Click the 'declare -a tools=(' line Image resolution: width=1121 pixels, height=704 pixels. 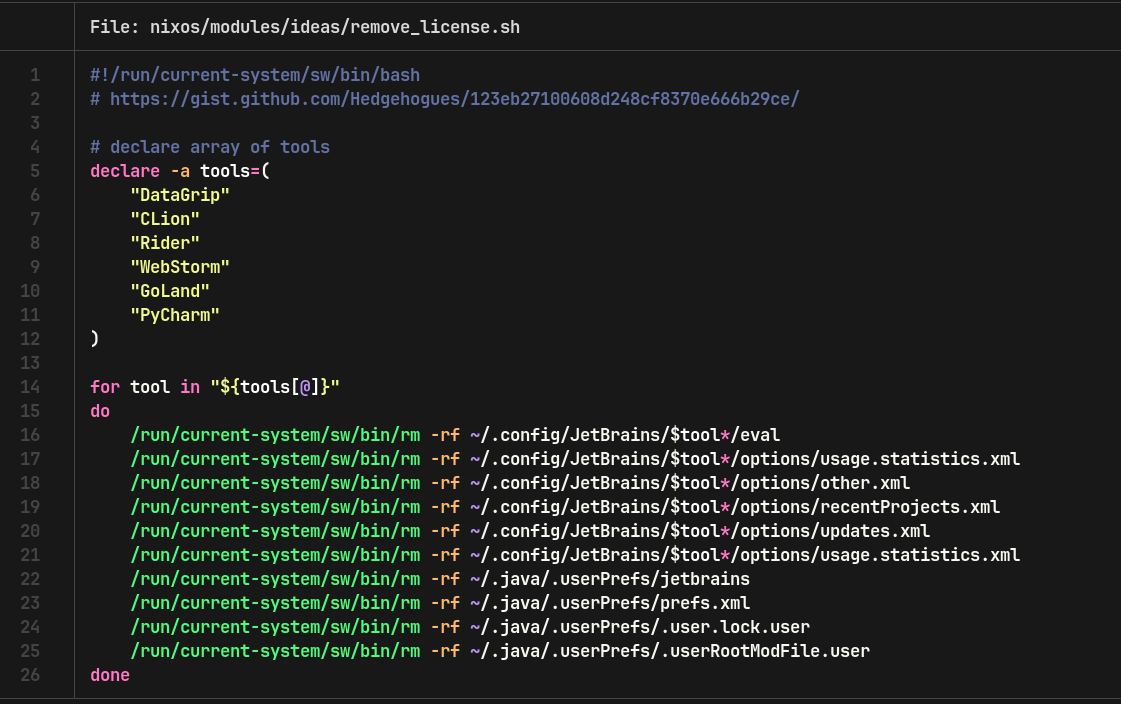click(x=180, y=171)
